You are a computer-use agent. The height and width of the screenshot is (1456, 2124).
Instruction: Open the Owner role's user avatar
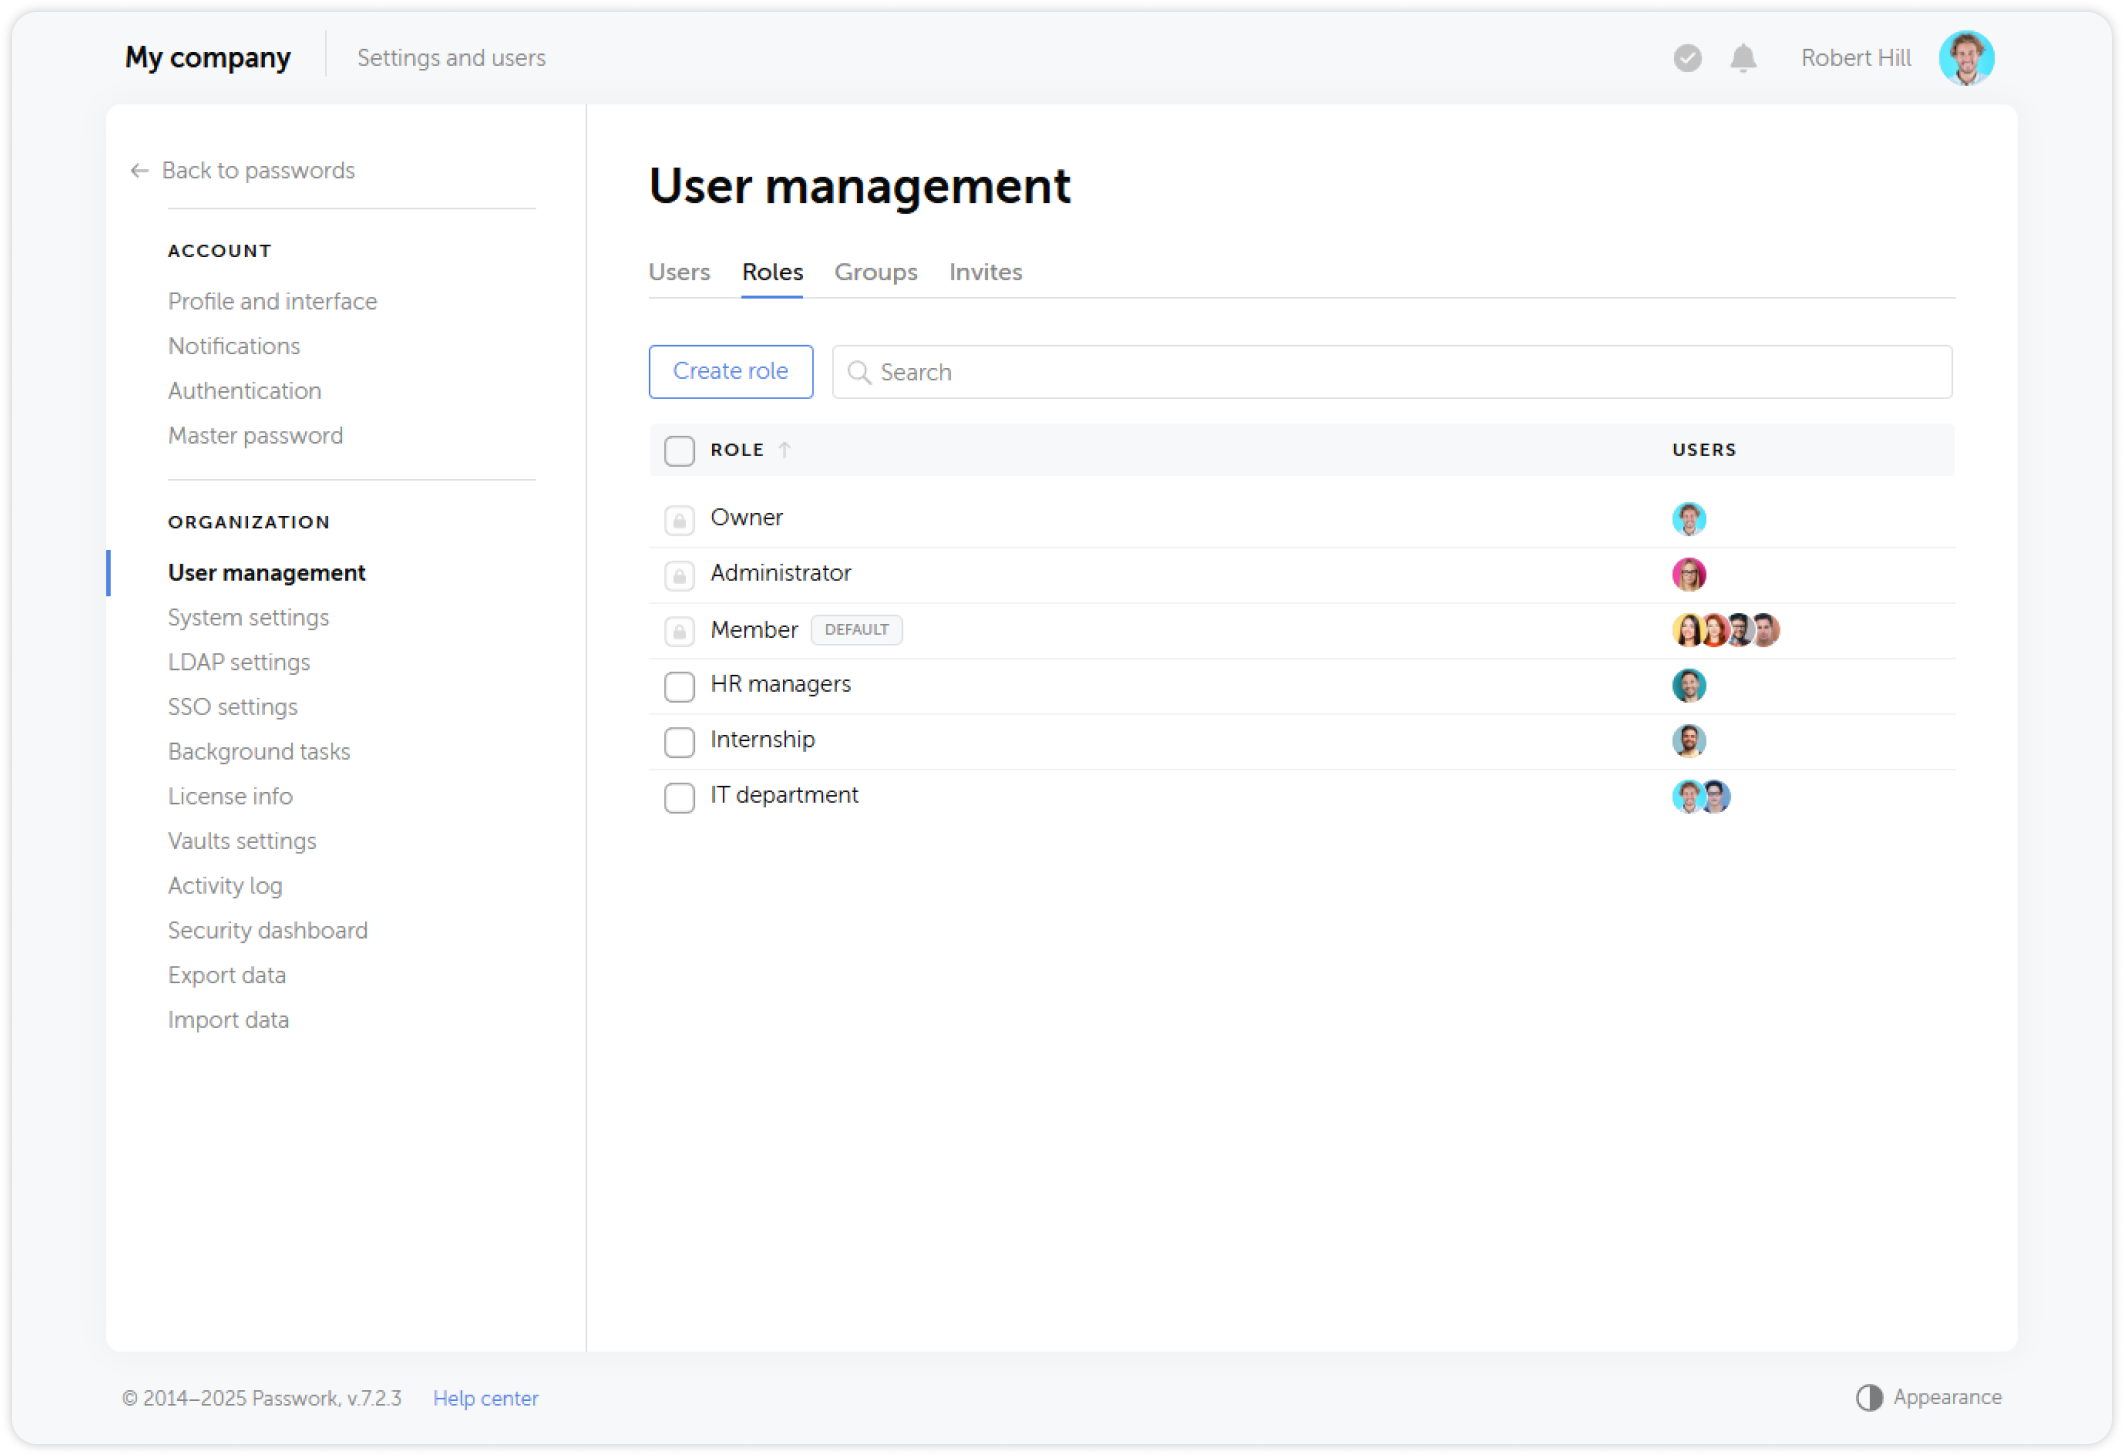1689,519
